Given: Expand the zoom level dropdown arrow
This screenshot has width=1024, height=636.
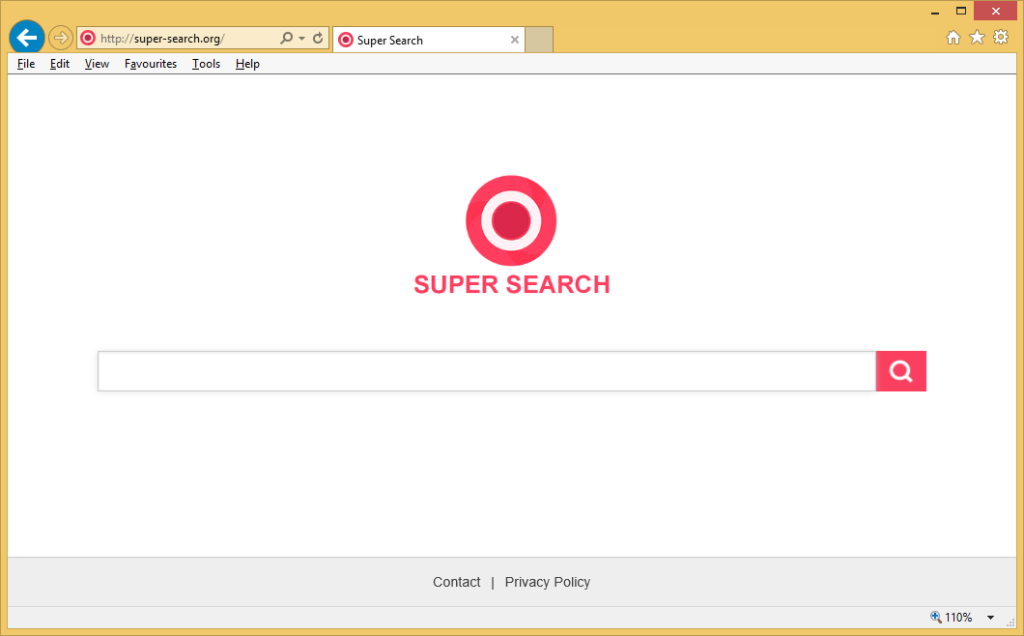Looking at the screenshot, I should pyautogui.click(x=990, y=618).
